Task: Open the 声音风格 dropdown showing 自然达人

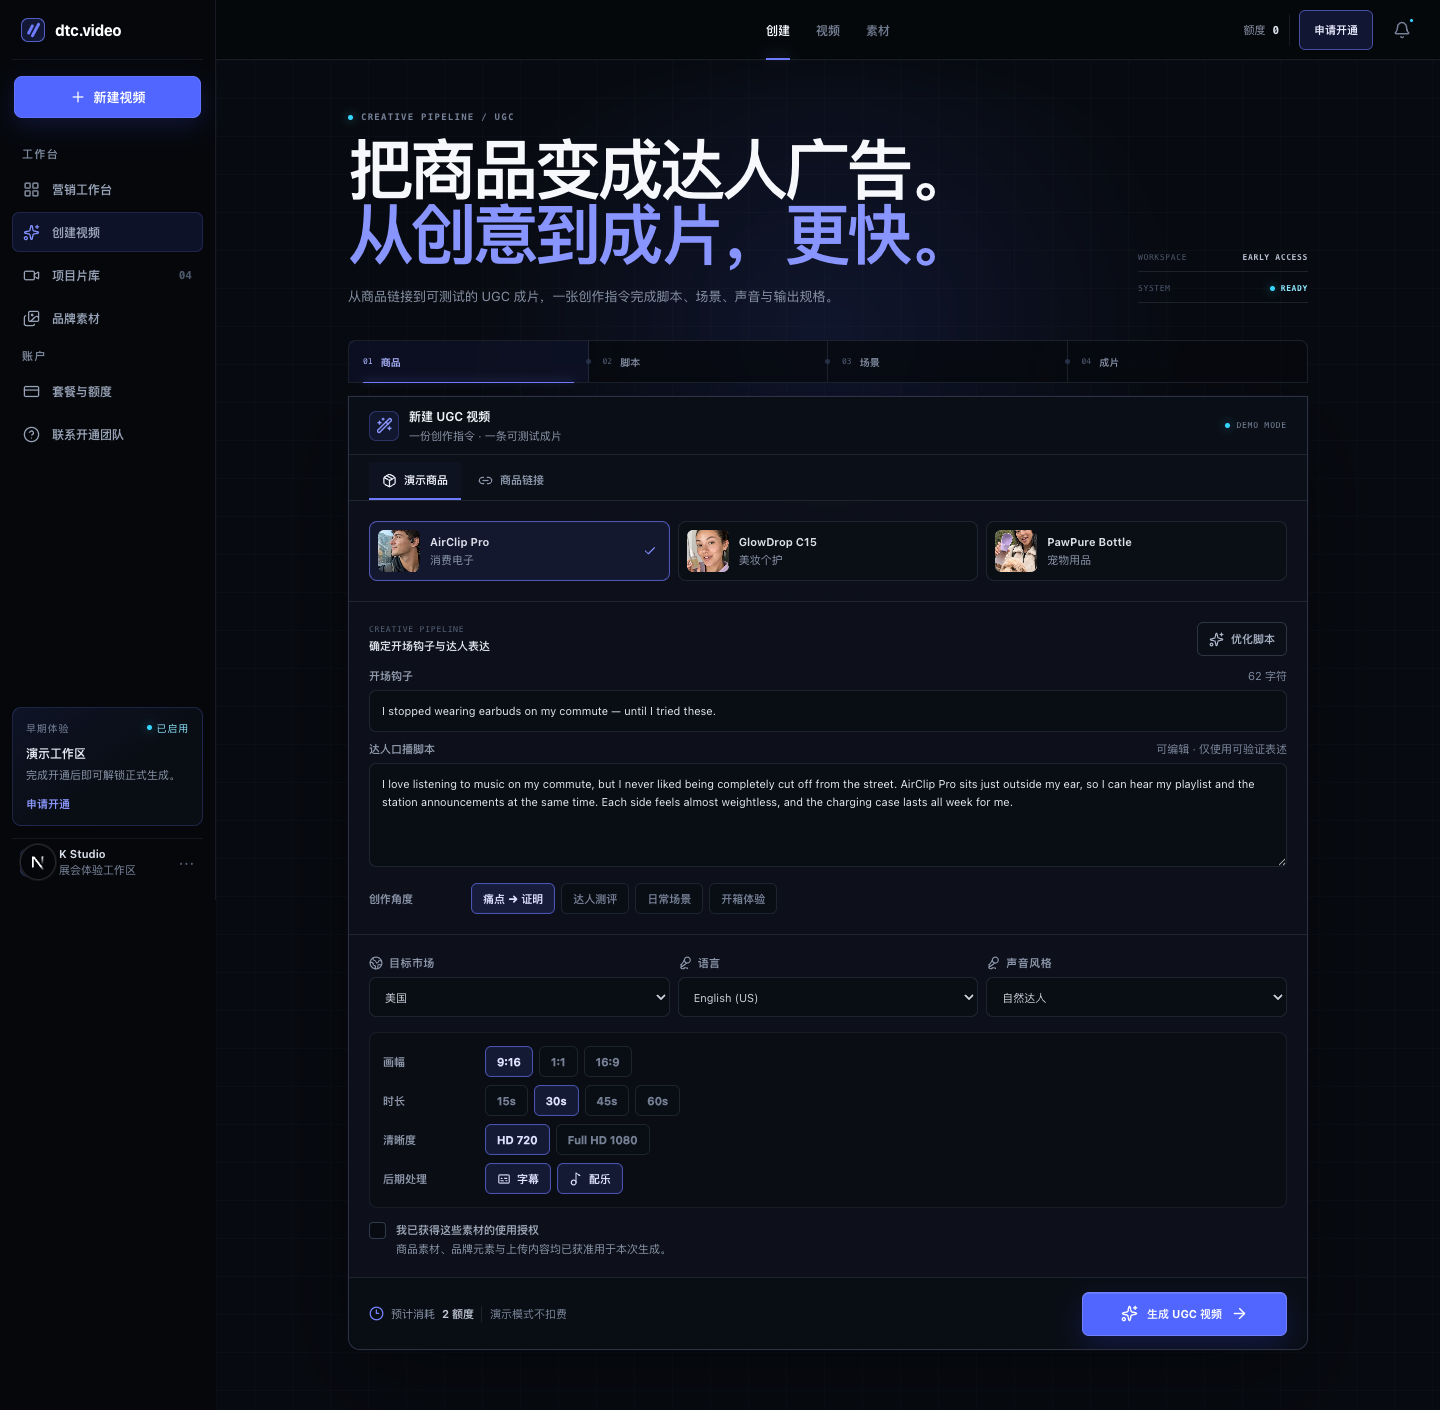Action: point(1136,998)
